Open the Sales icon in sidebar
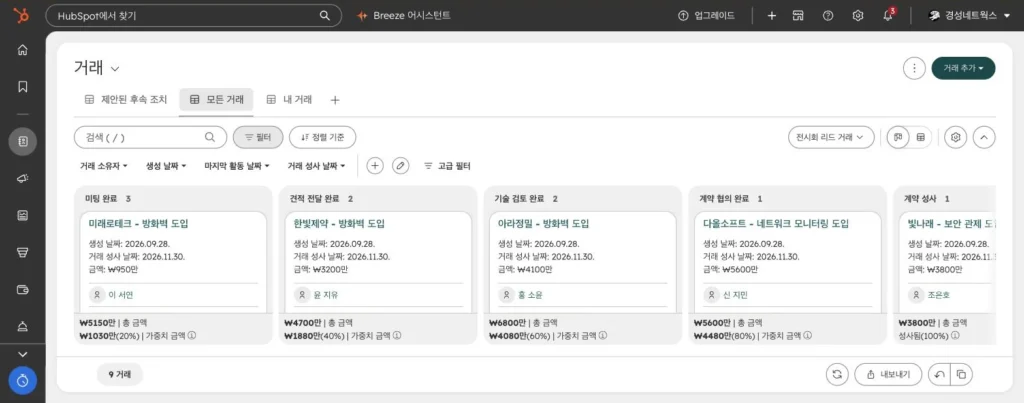Viewport: 1024px width, 403px height. point(22,252)
